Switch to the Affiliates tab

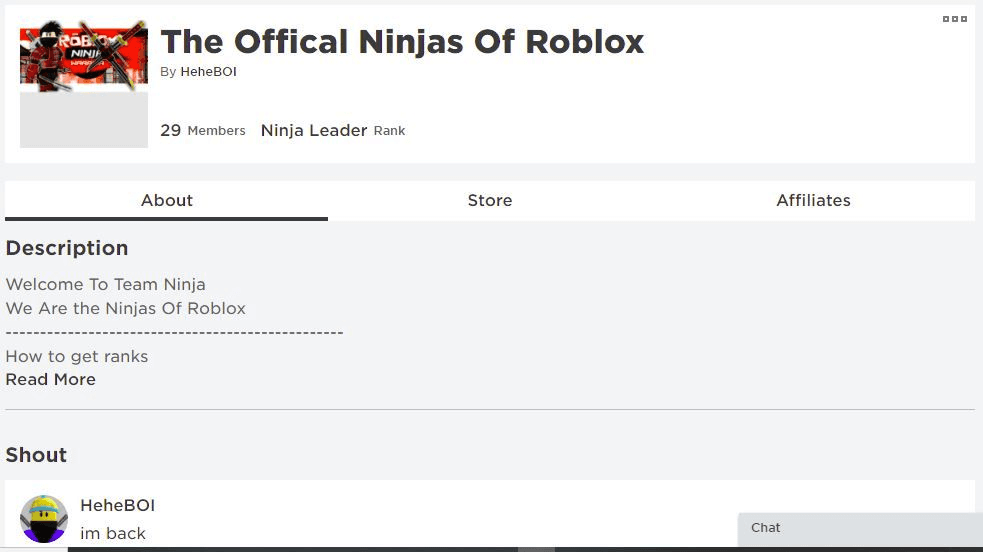[813, 200]
